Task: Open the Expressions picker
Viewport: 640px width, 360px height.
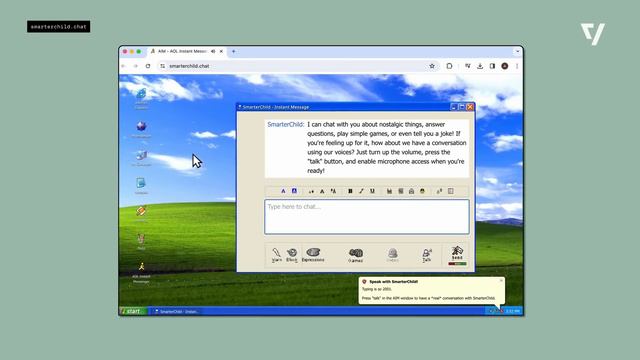Action: 313,255
